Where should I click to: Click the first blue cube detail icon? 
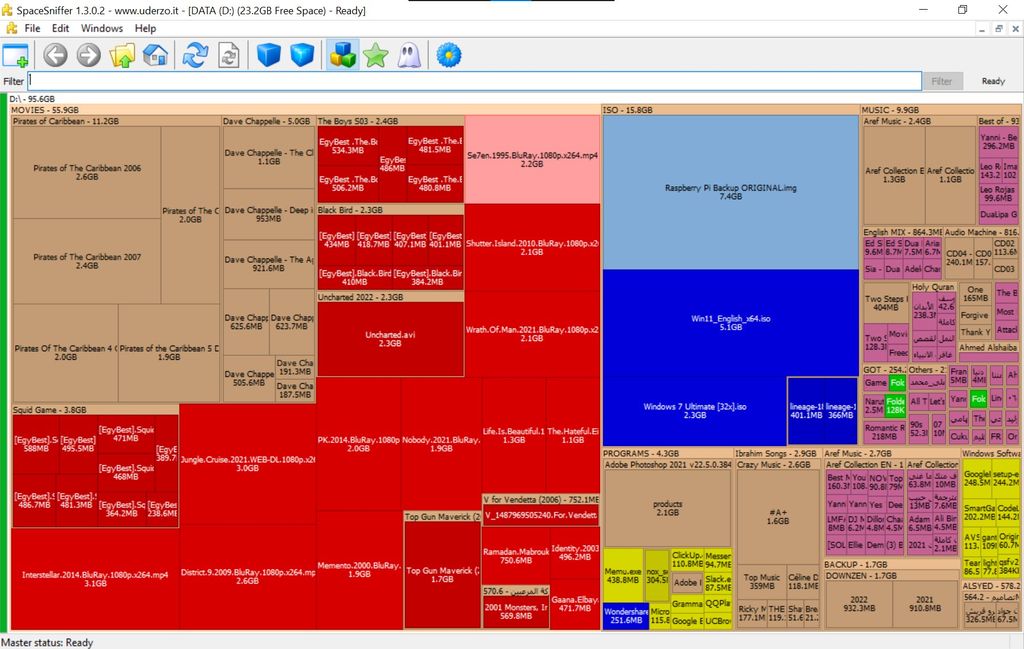[x=268, y=55]
